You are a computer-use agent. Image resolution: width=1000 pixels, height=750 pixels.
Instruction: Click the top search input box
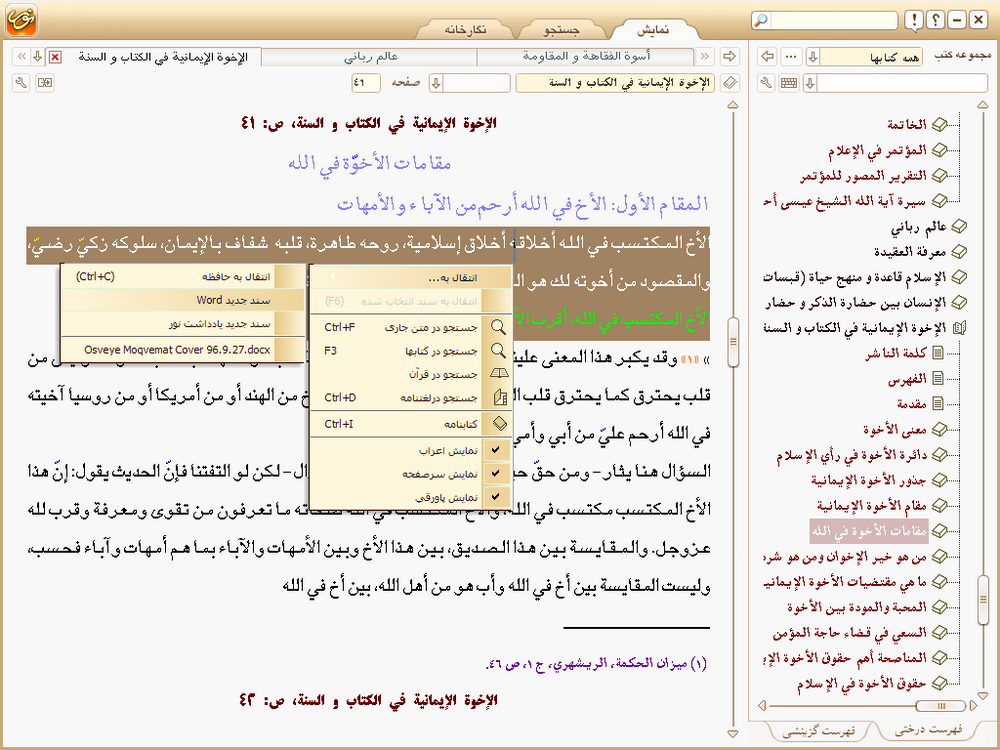834,20
